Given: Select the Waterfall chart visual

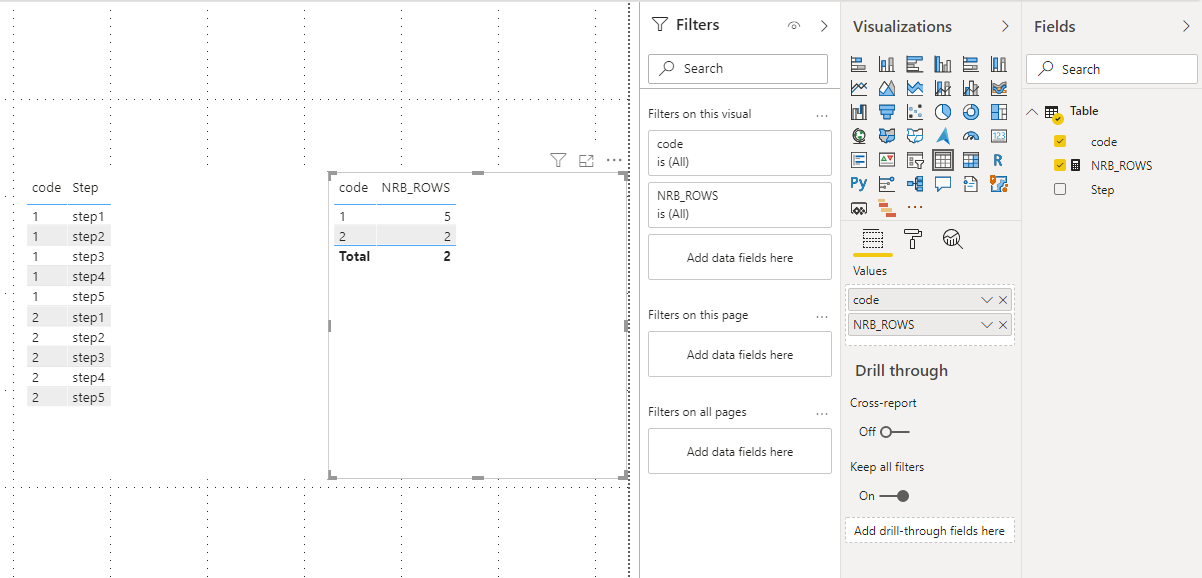Looking at the screenshot, I should [859, 112].
